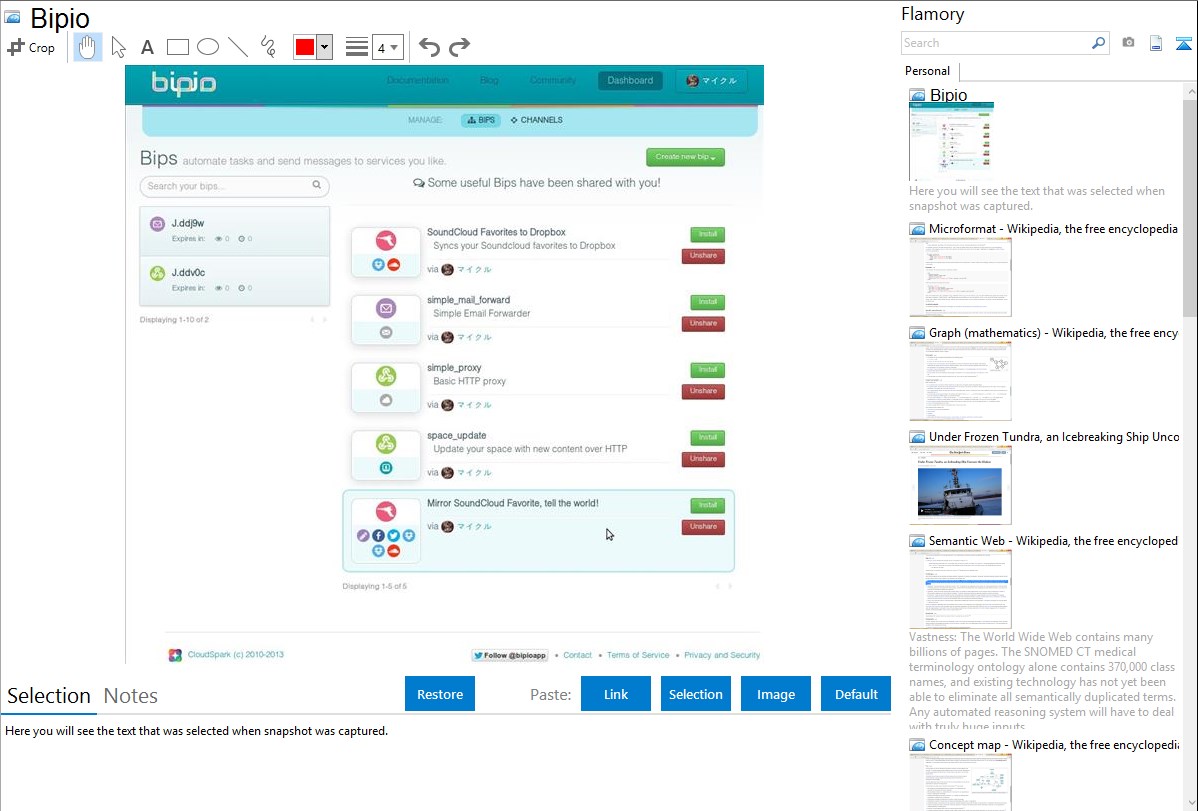This screenshot has width=1198, height=811.
Task: Switch to the Selection tab
Action: (x=49, y=696)
